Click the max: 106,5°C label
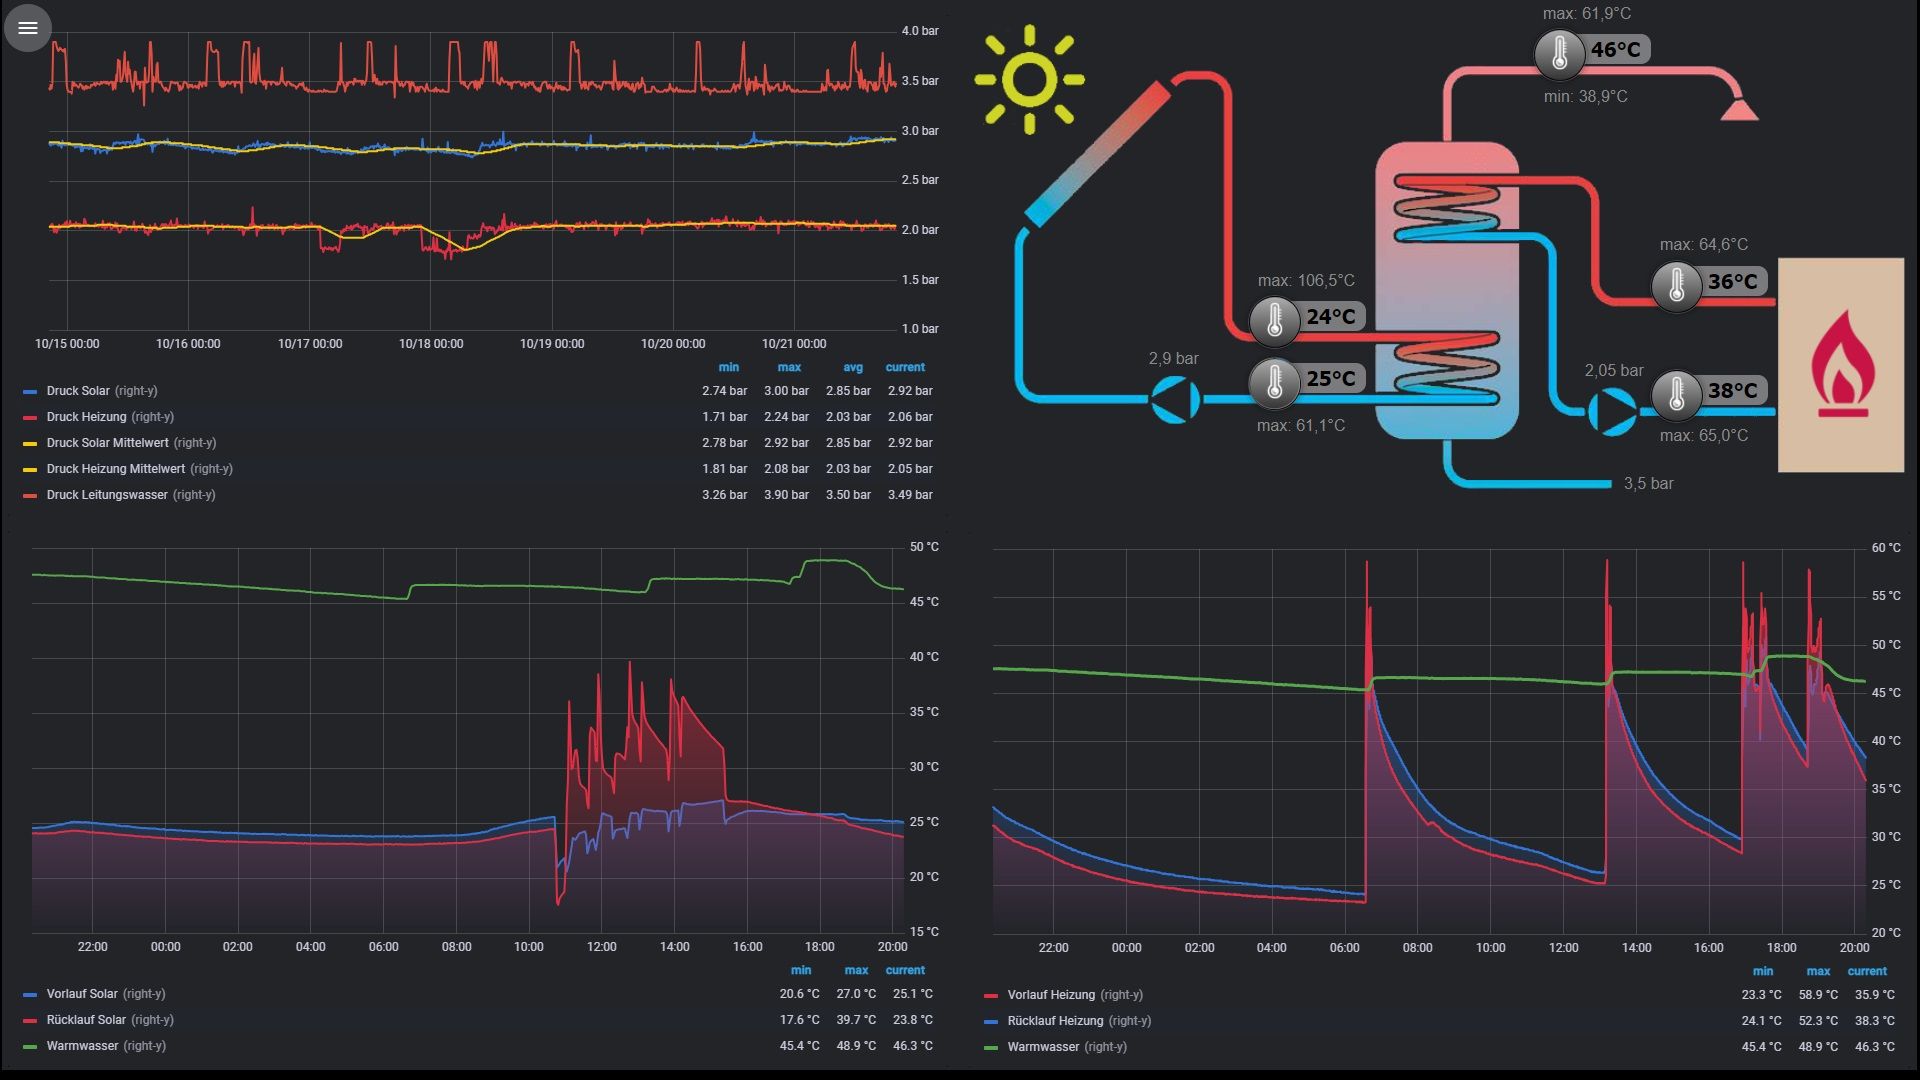Image resolution: width=1920 pixels, height=1080 pixels. point(1306,280)
